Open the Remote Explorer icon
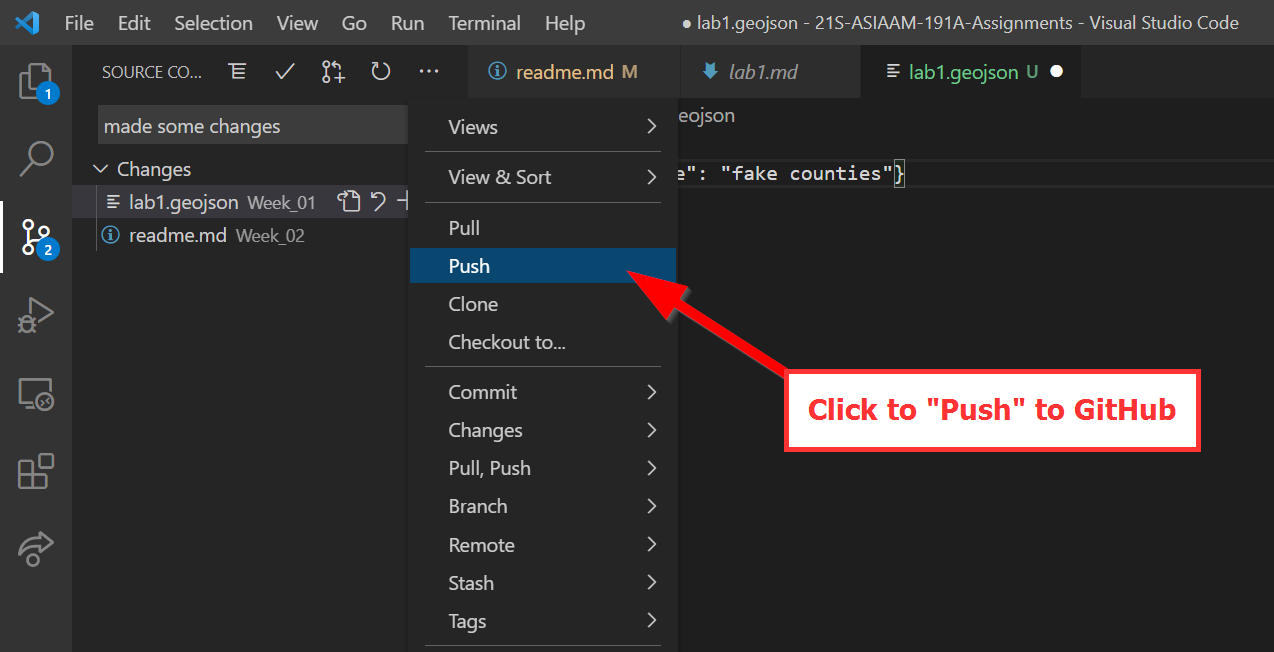The image size is (1274, 652). click(36, 394)
